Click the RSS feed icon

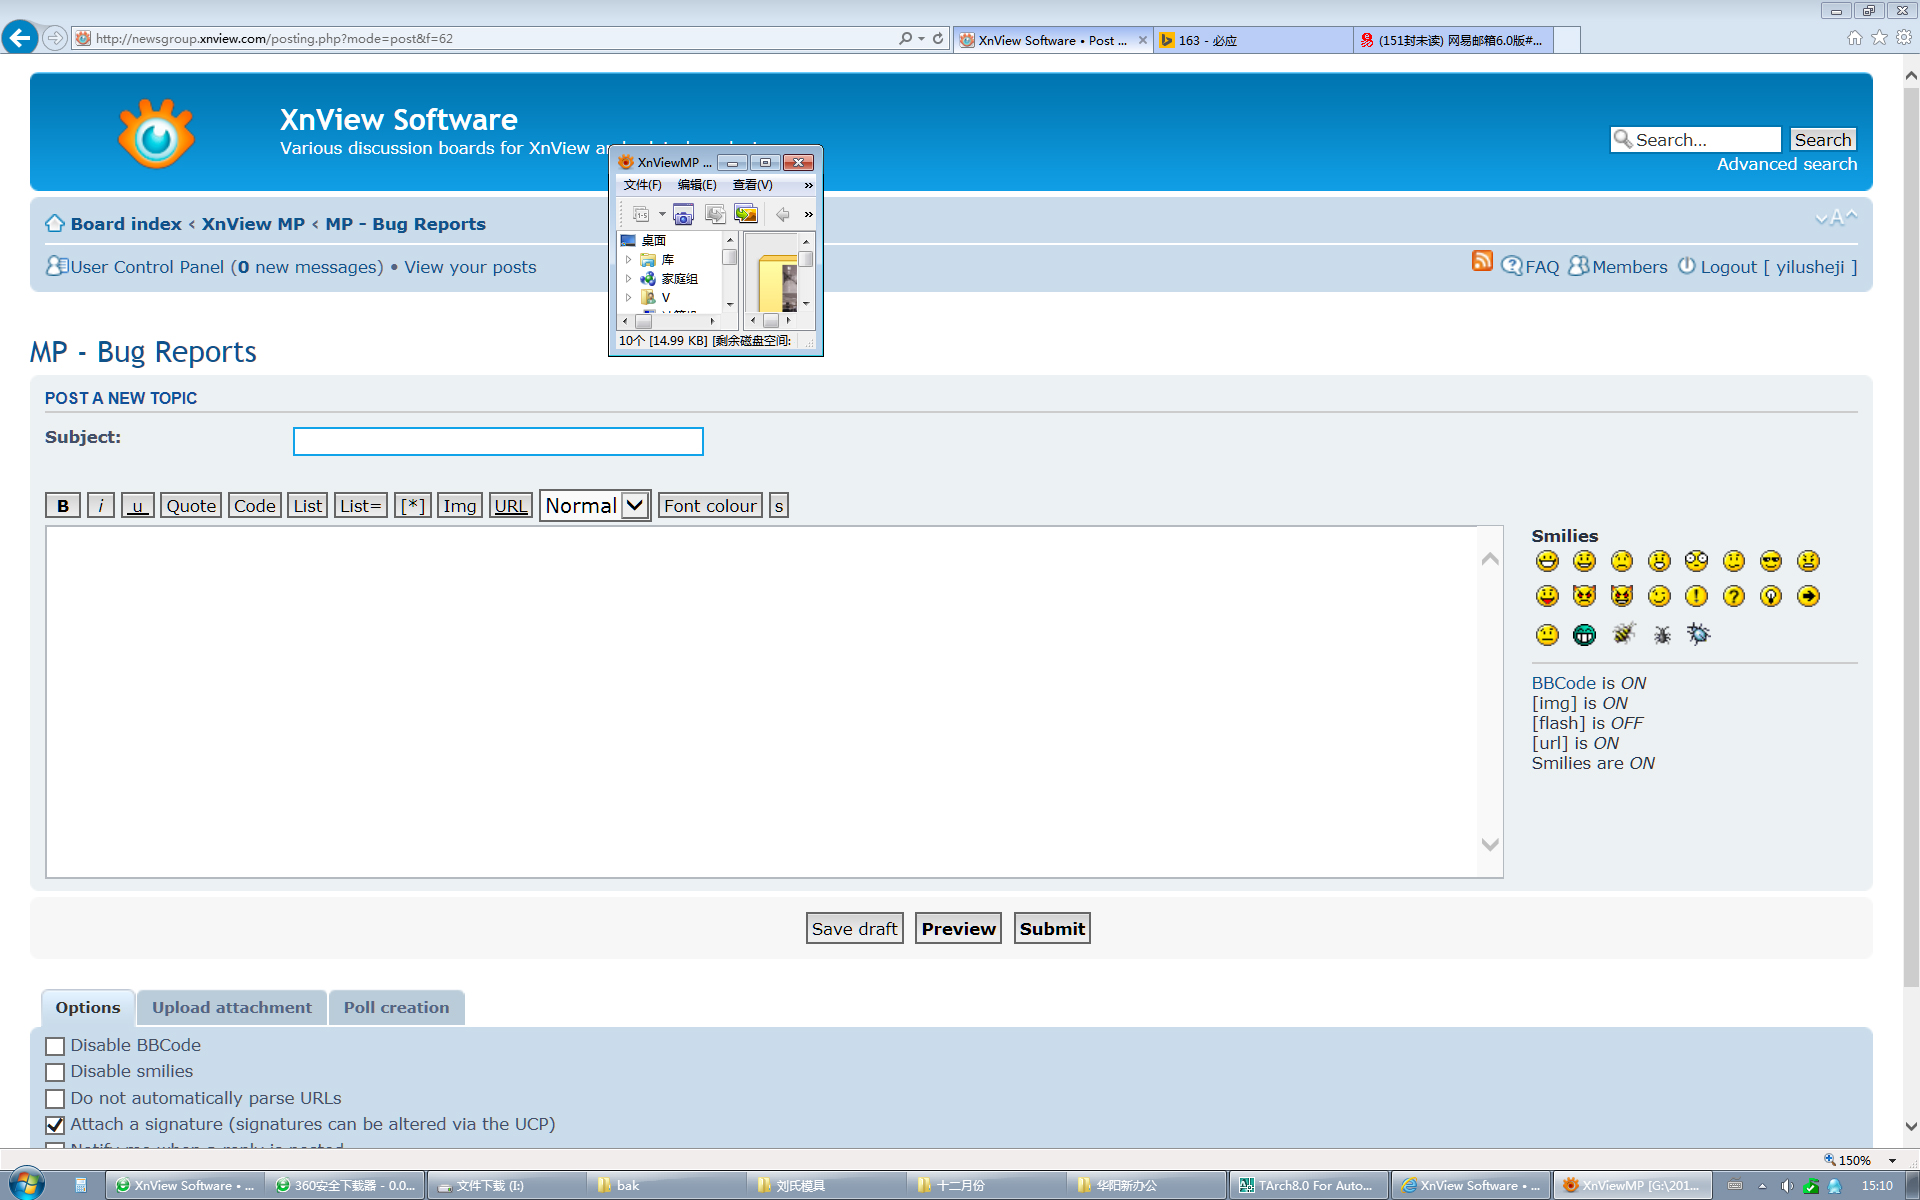point(1482,262)
